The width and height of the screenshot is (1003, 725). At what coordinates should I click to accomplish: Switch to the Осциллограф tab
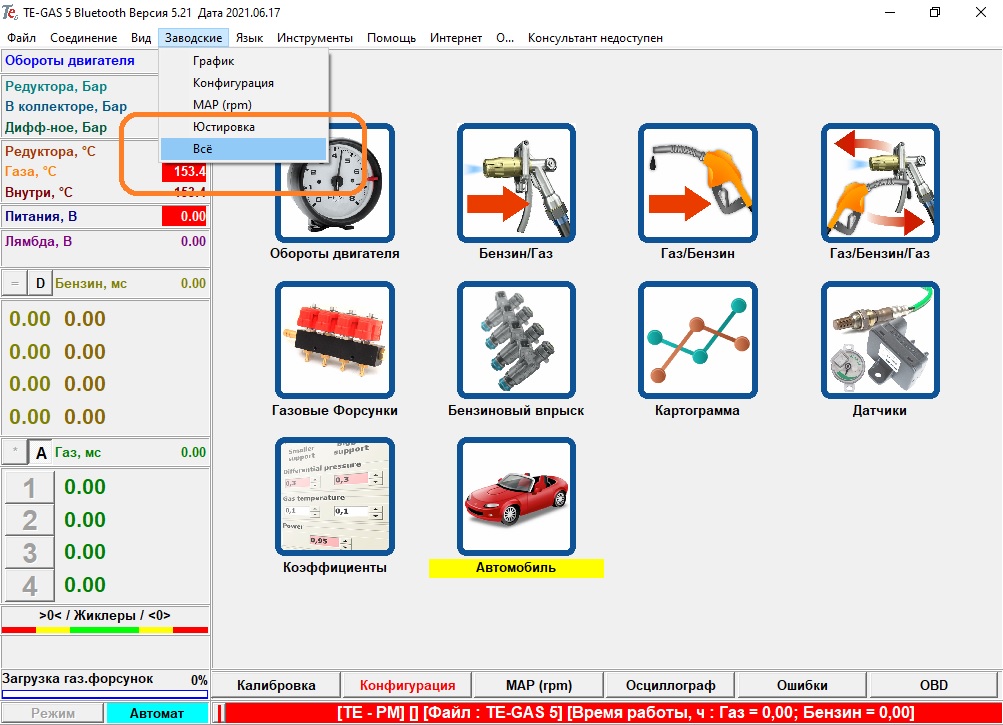point(670,685)
